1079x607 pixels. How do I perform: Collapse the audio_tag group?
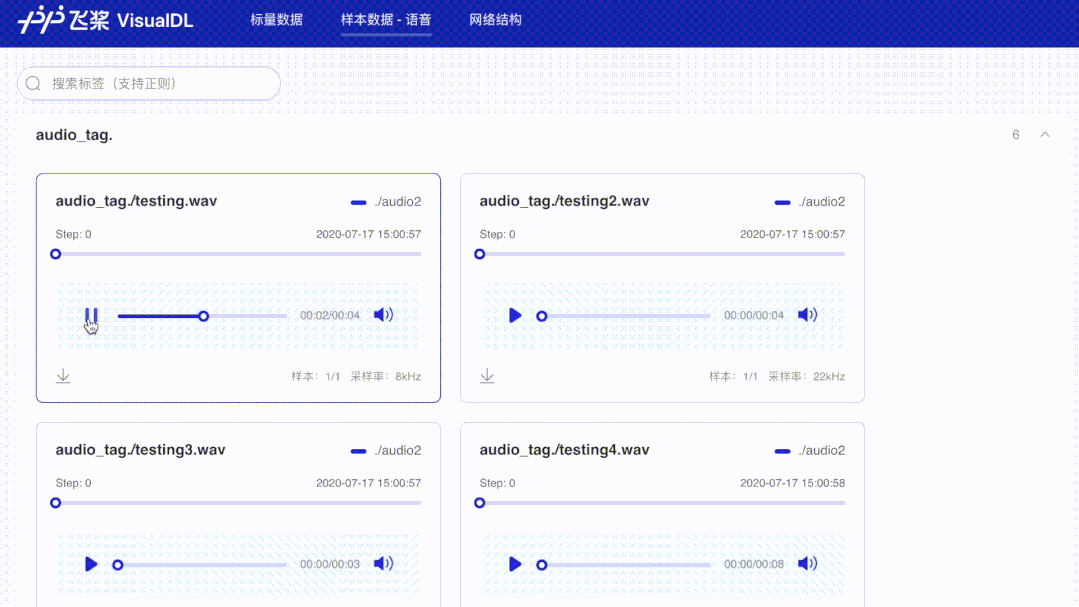pos(1045,134)
